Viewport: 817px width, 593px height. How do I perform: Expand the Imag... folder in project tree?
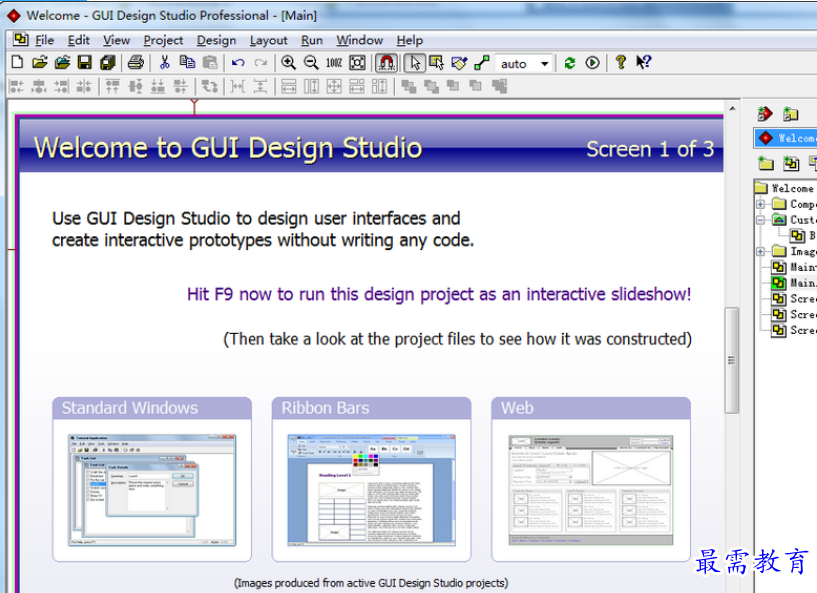point(760,252)
